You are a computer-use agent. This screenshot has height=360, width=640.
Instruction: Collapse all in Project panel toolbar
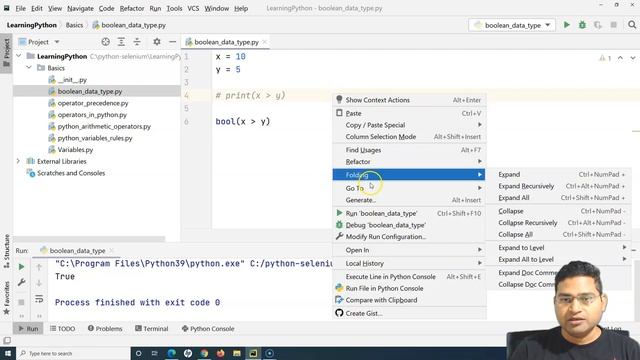point(137,42)
